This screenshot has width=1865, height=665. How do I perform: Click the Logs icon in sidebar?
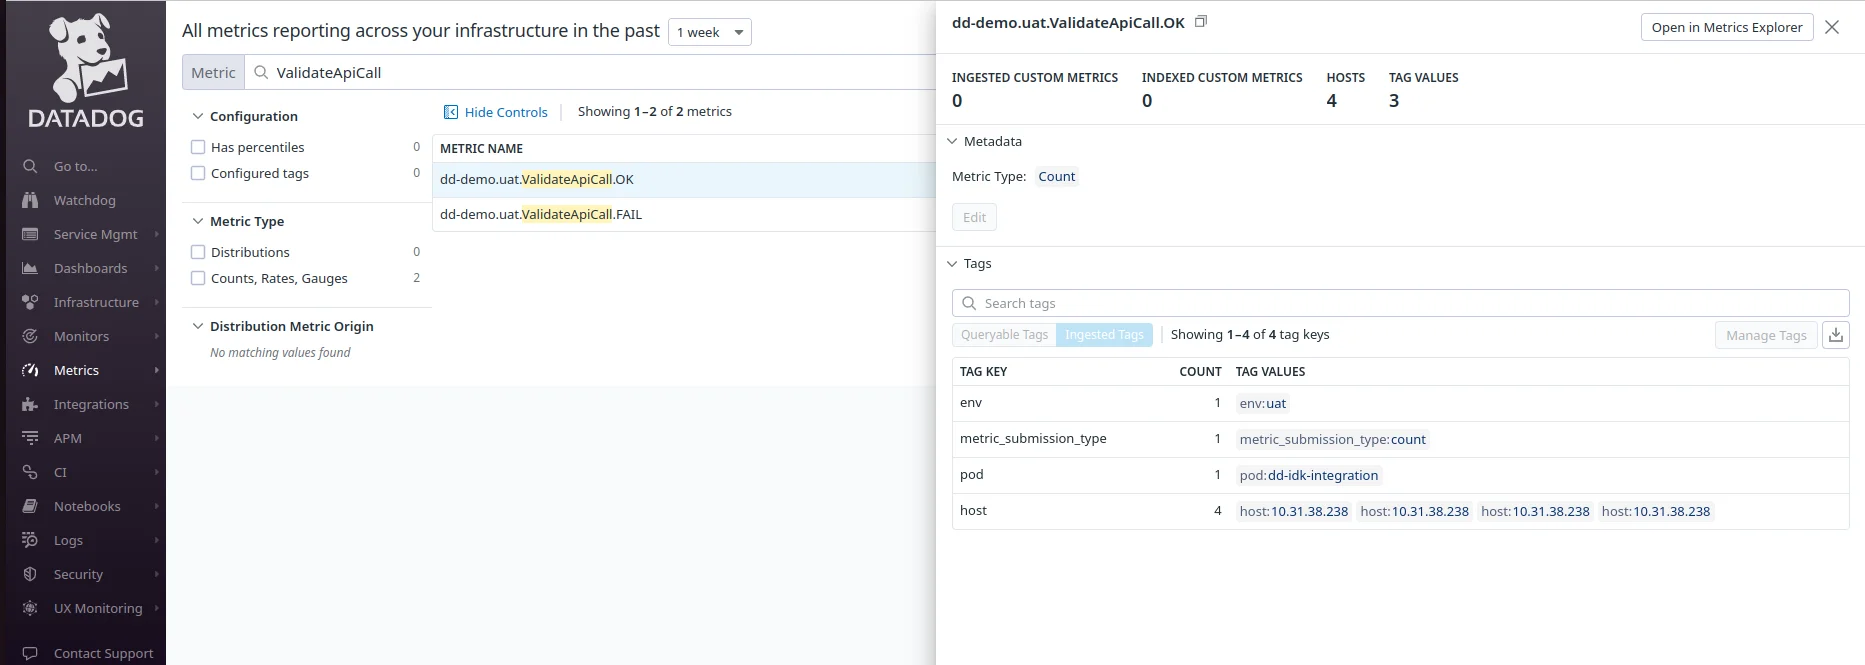(30, 540)
